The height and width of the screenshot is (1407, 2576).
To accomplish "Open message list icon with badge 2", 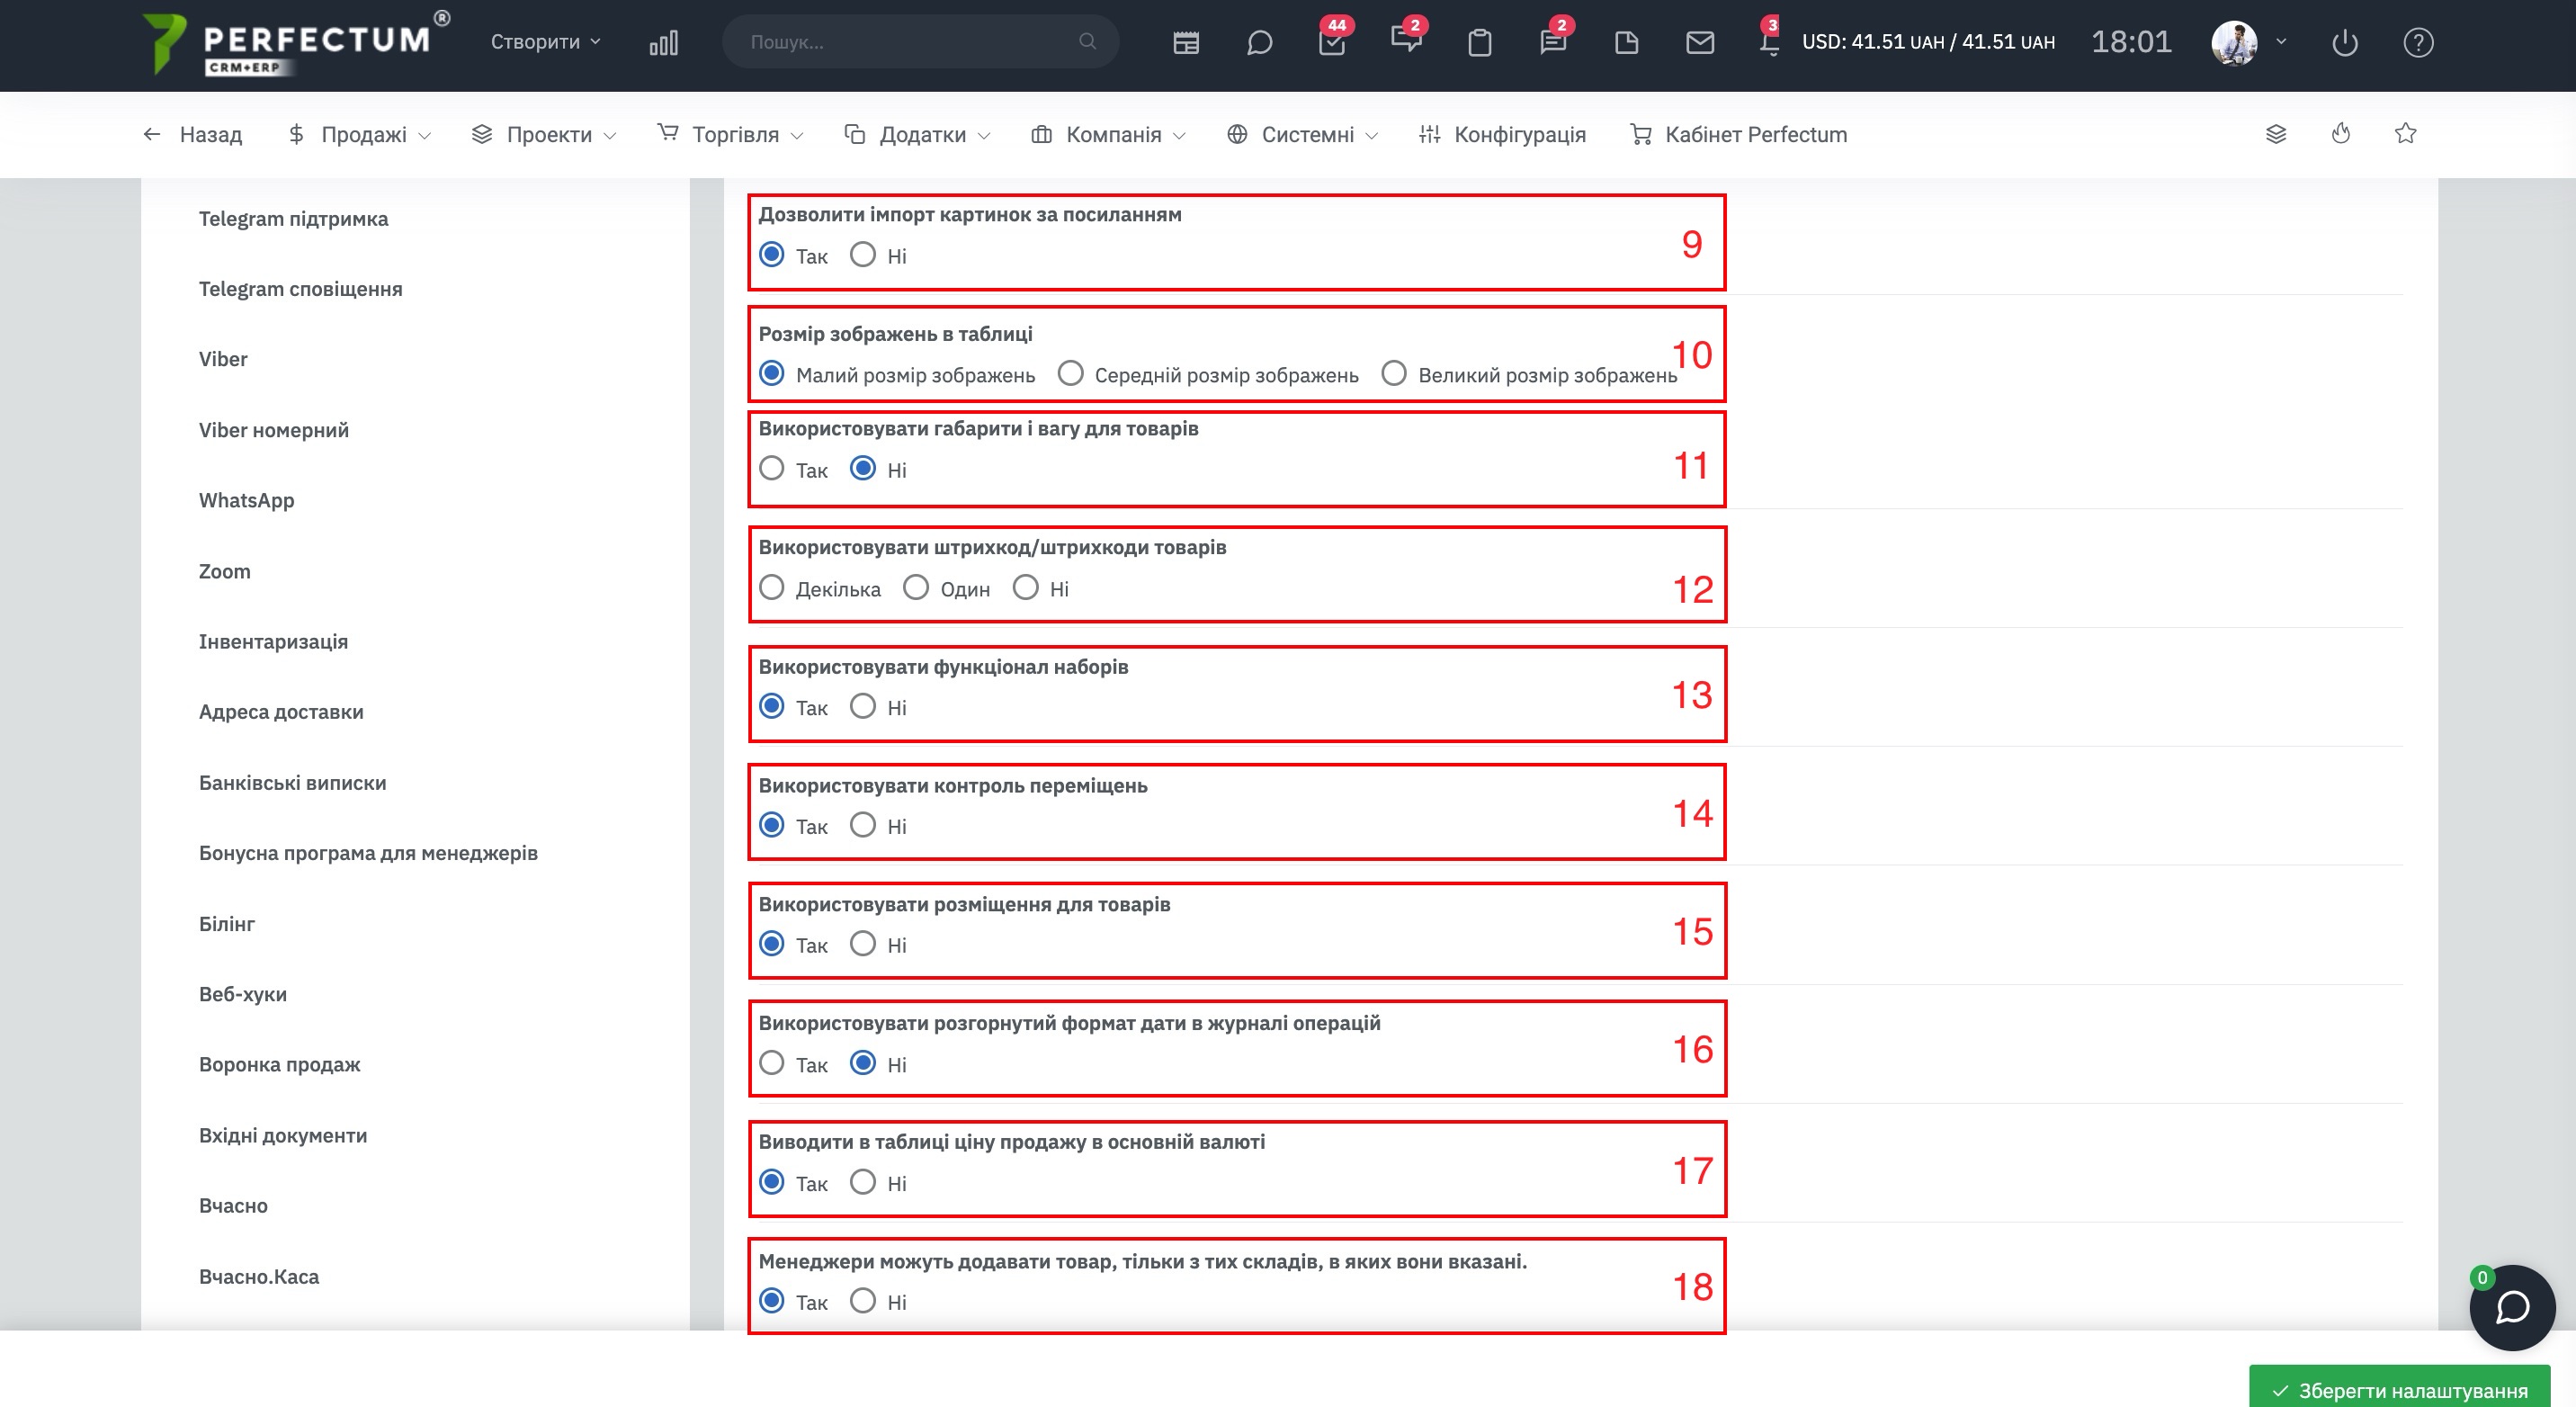I will click(1553, 42).
